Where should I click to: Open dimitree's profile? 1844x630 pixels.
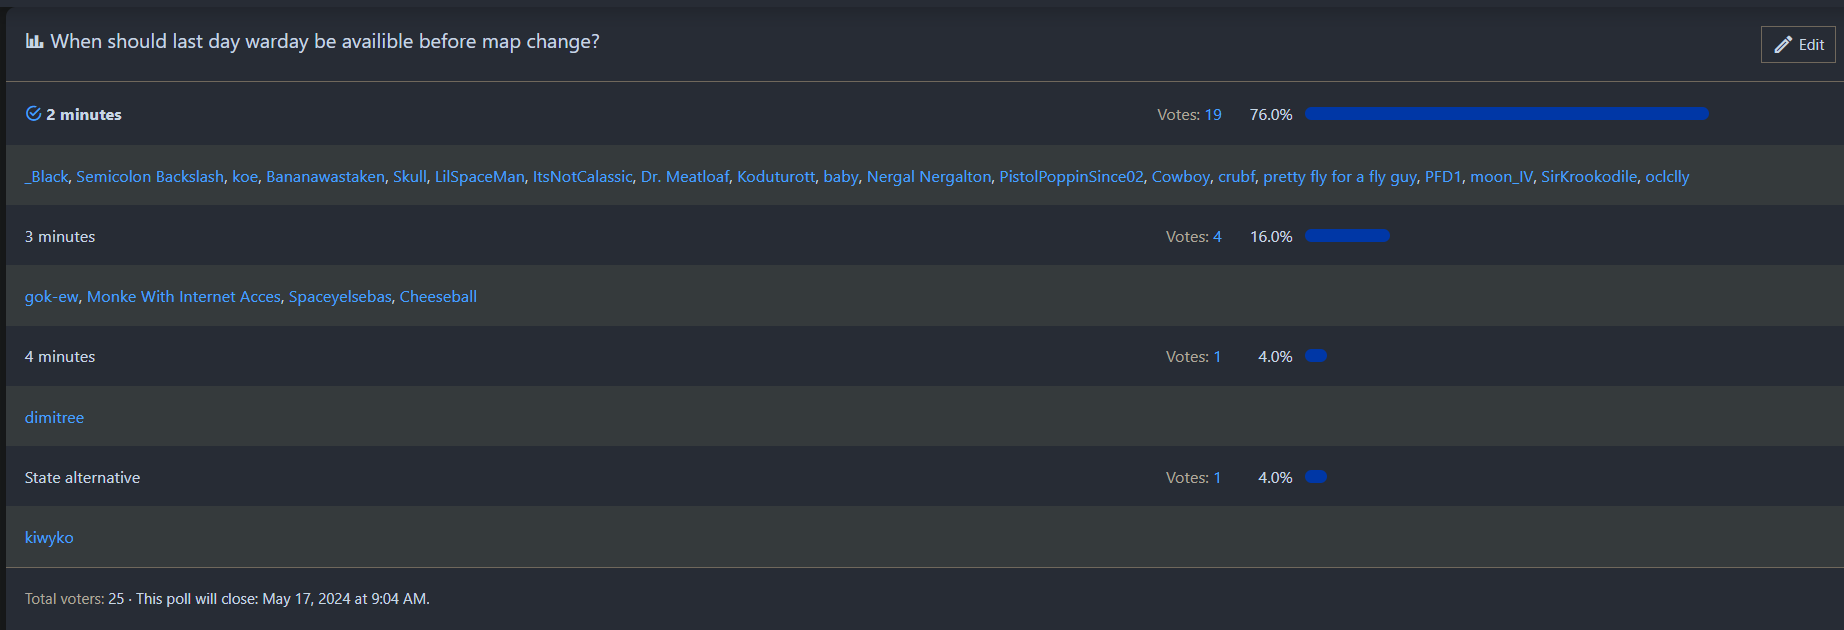click(54, 418)
